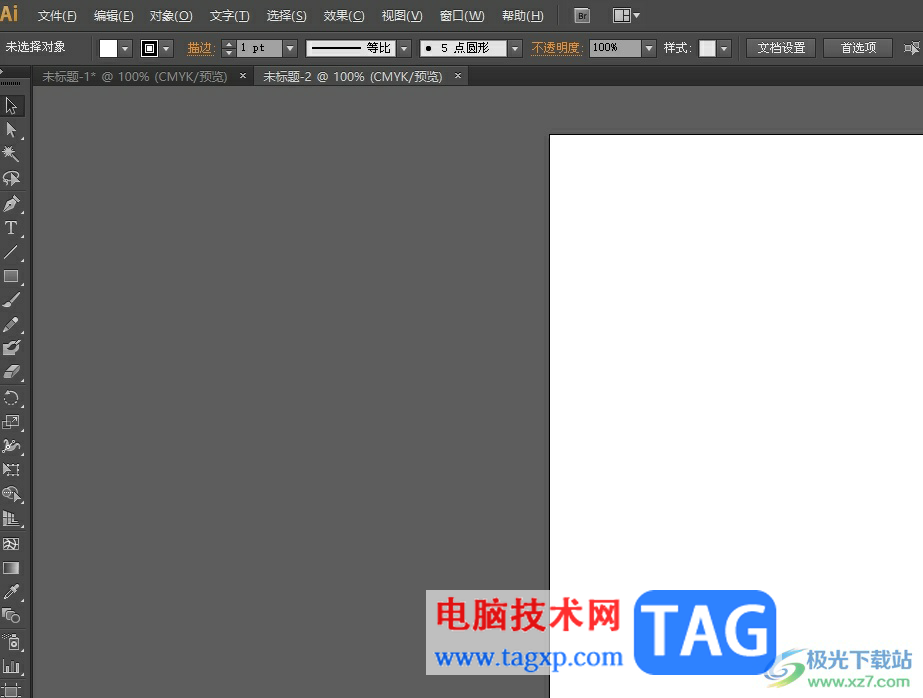Click the fill color white swatch
This screenshot has width=923, height=698.
(108, 48)
